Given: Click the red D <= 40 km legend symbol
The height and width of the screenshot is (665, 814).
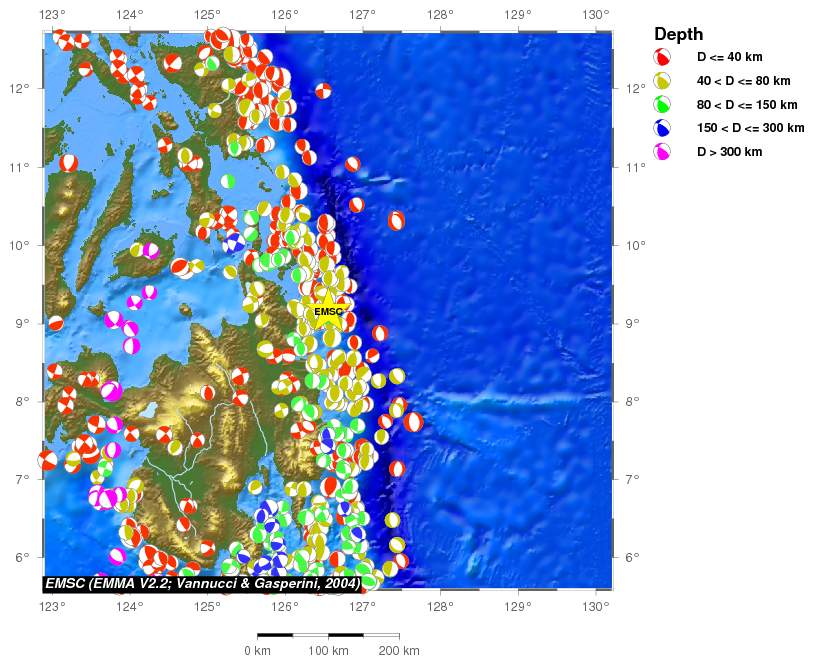Looking at the screenshot, I should point(662,57).
